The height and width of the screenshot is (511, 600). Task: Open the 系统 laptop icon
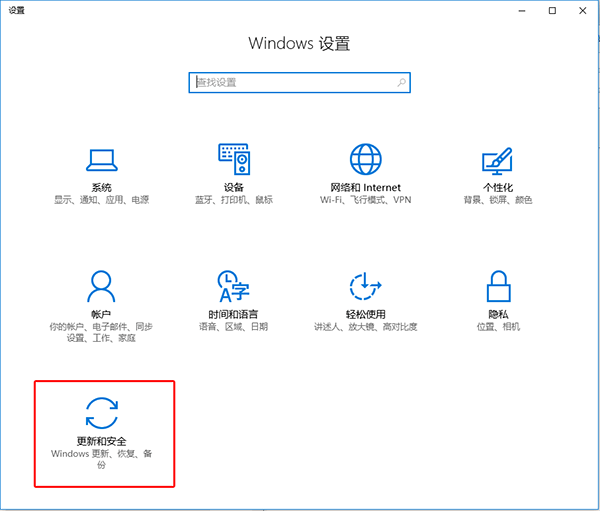click(101, 160)
